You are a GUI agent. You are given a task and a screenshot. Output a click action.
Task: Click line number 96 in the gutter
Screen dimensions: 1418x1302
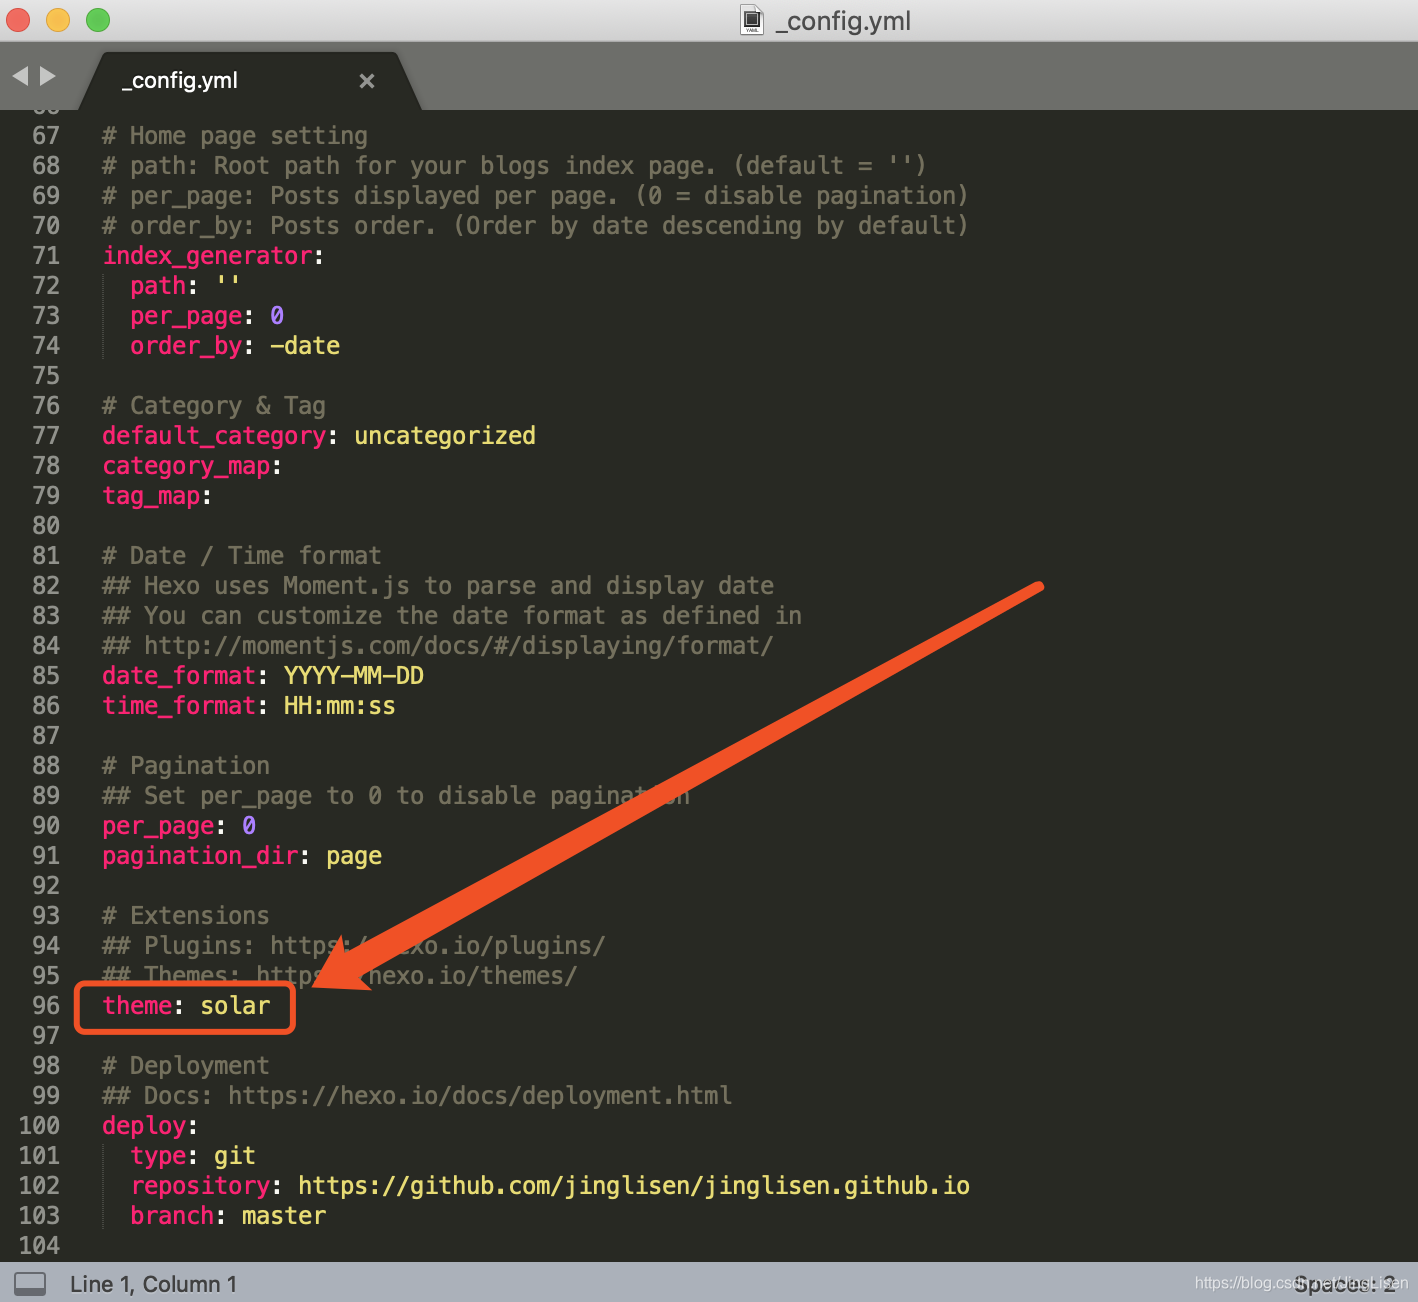tap(46, 1006)
